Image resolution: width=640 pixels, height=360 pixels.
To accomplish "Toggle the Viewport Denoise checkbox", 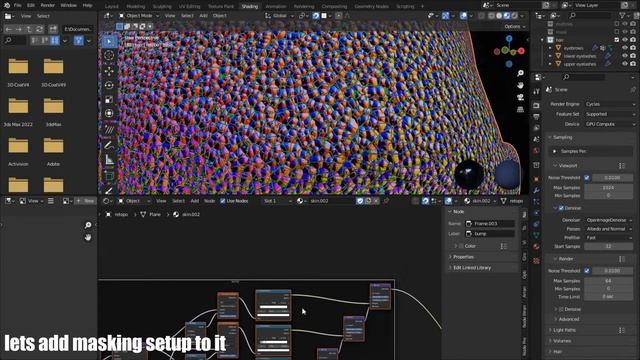I will [561, 208].
